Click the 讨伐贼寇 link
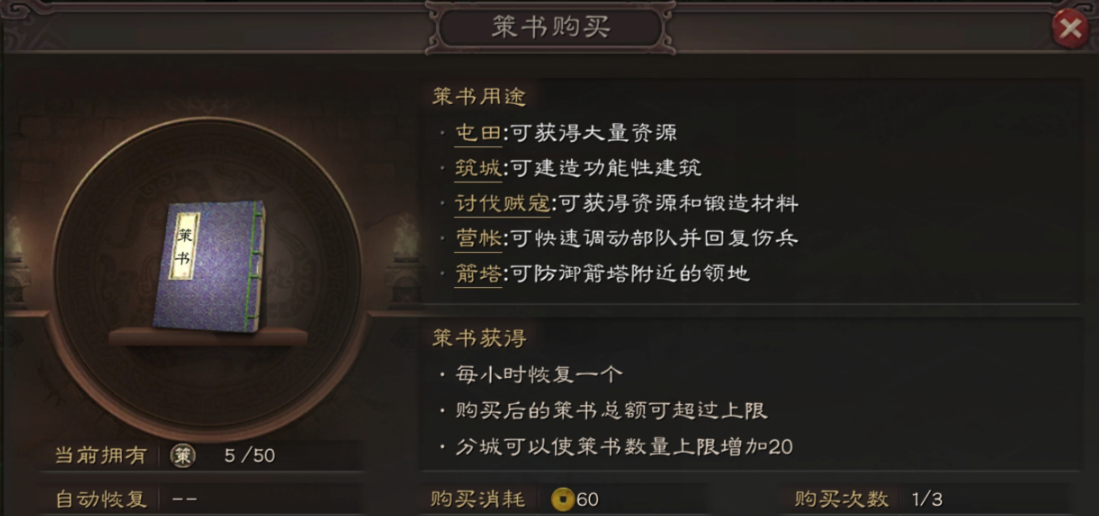This screenshot has width=1099, height=516. [503, 203]
